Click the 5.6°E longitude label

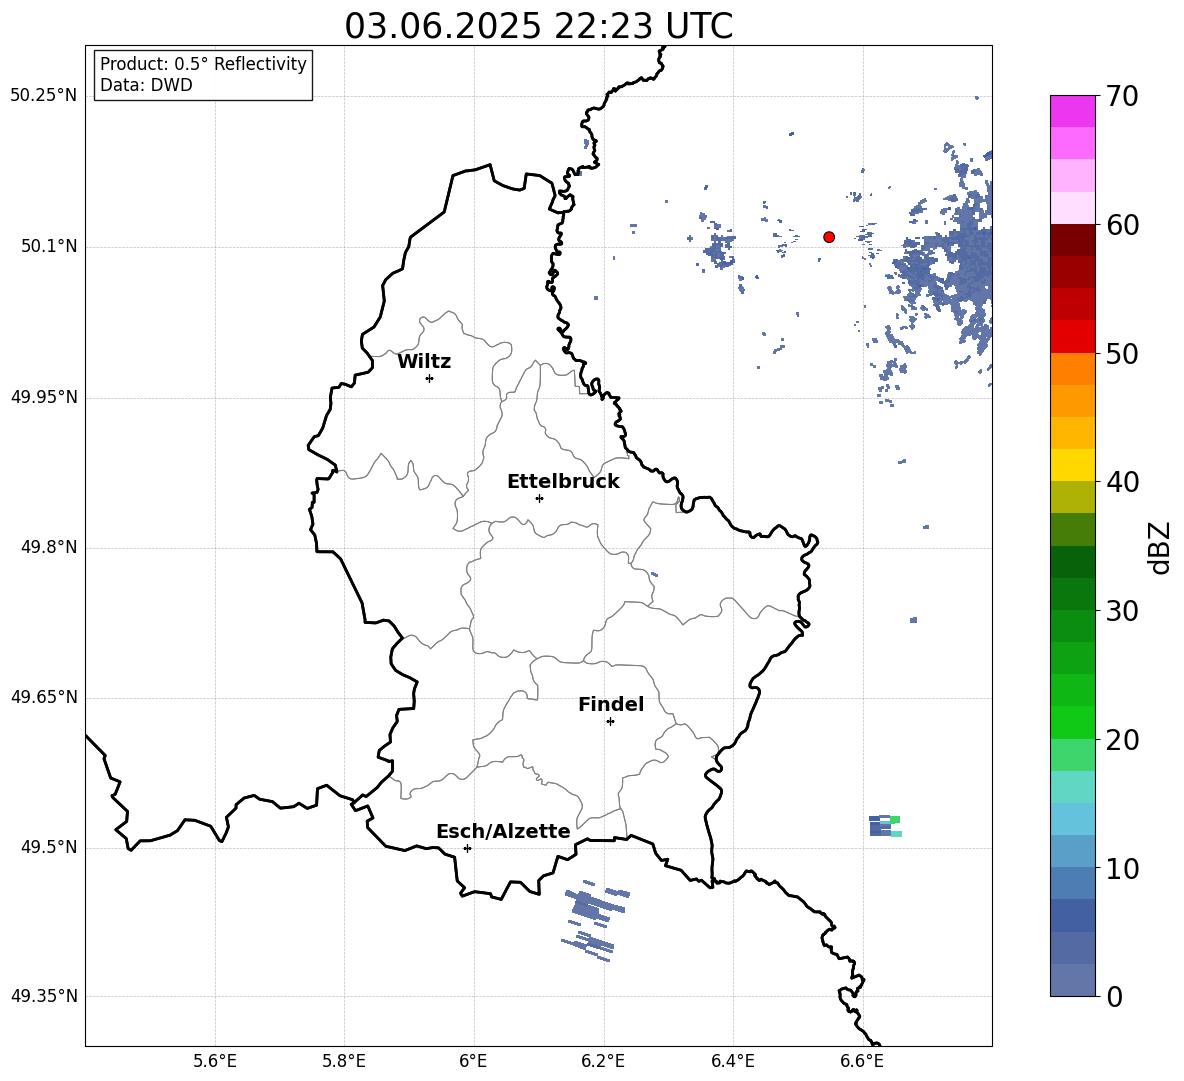click(x=215, y=1061)
